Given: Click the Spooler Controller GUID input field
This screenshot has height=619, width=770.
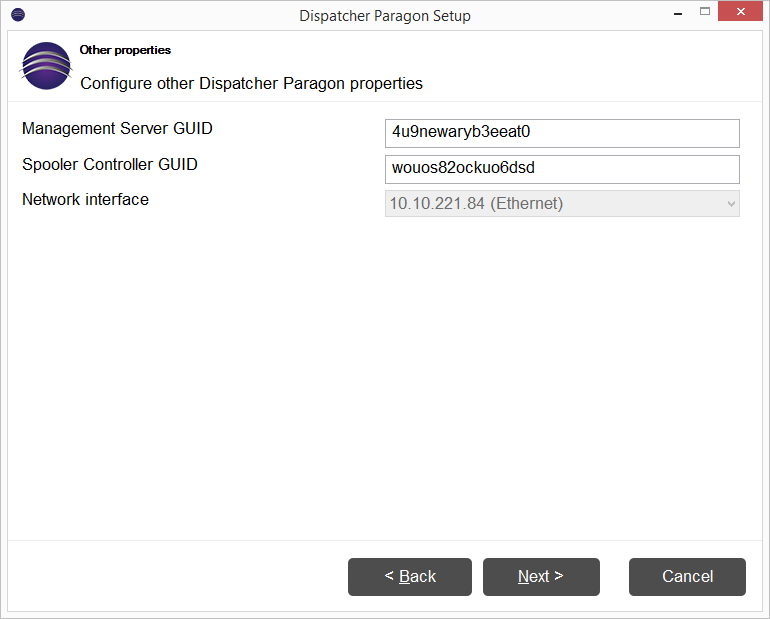Looking at the screenshot, I should click(x=562, y=169).
